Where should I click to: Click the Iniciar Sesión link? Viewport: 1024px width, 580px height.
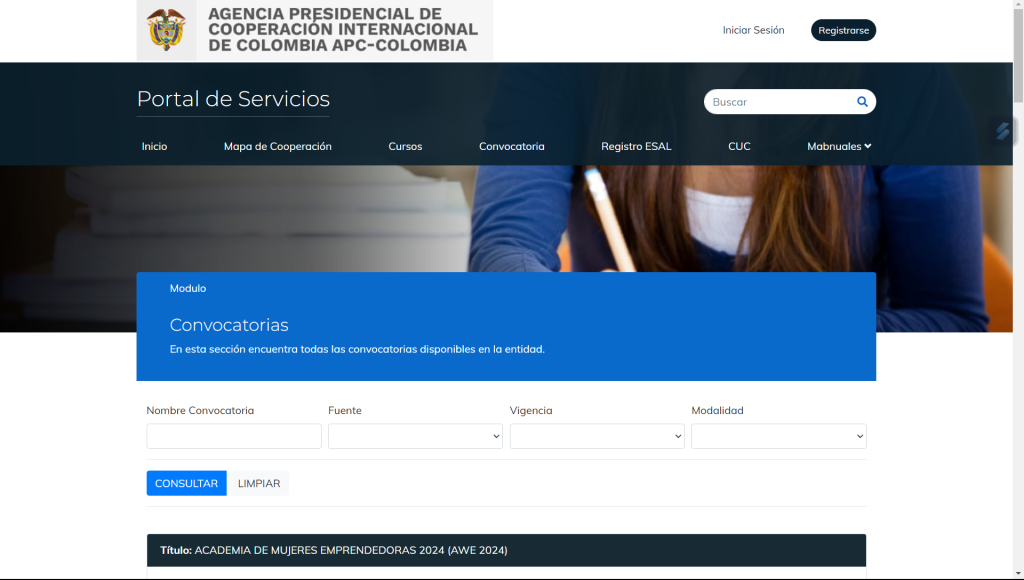[753, 30]
